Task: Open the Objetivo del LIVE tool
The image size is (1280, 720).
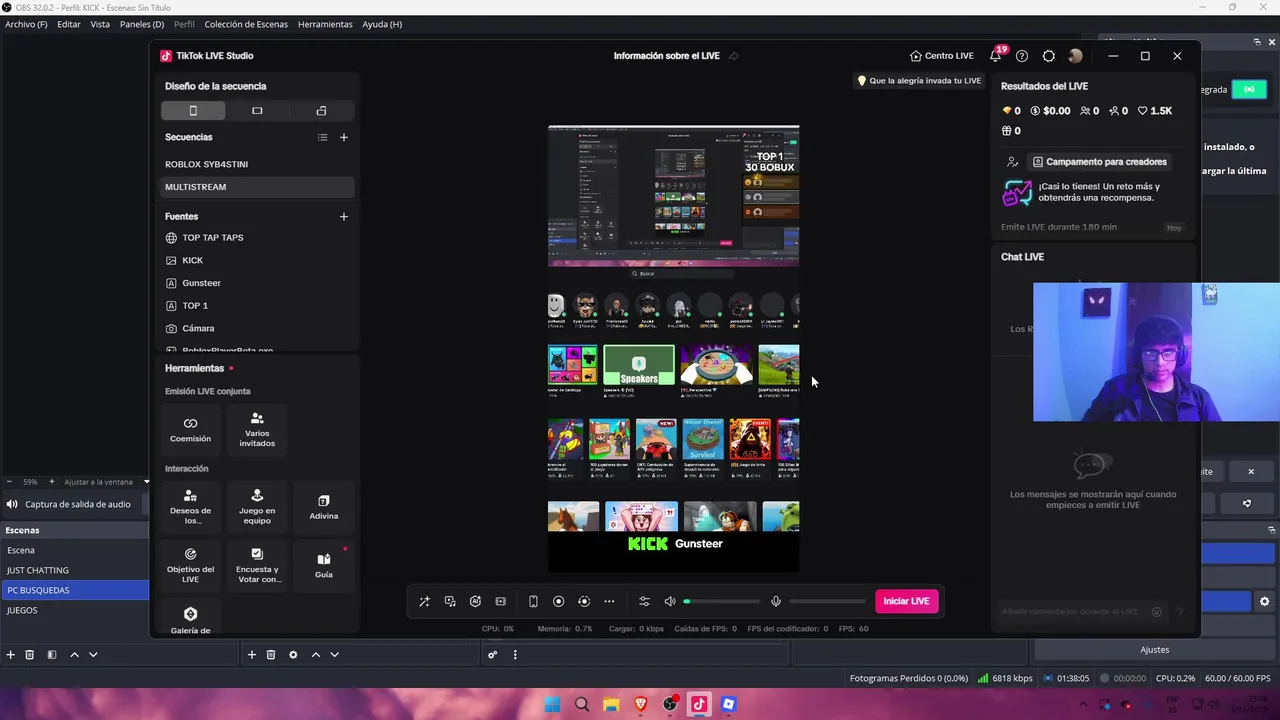Action: (190, 565)
